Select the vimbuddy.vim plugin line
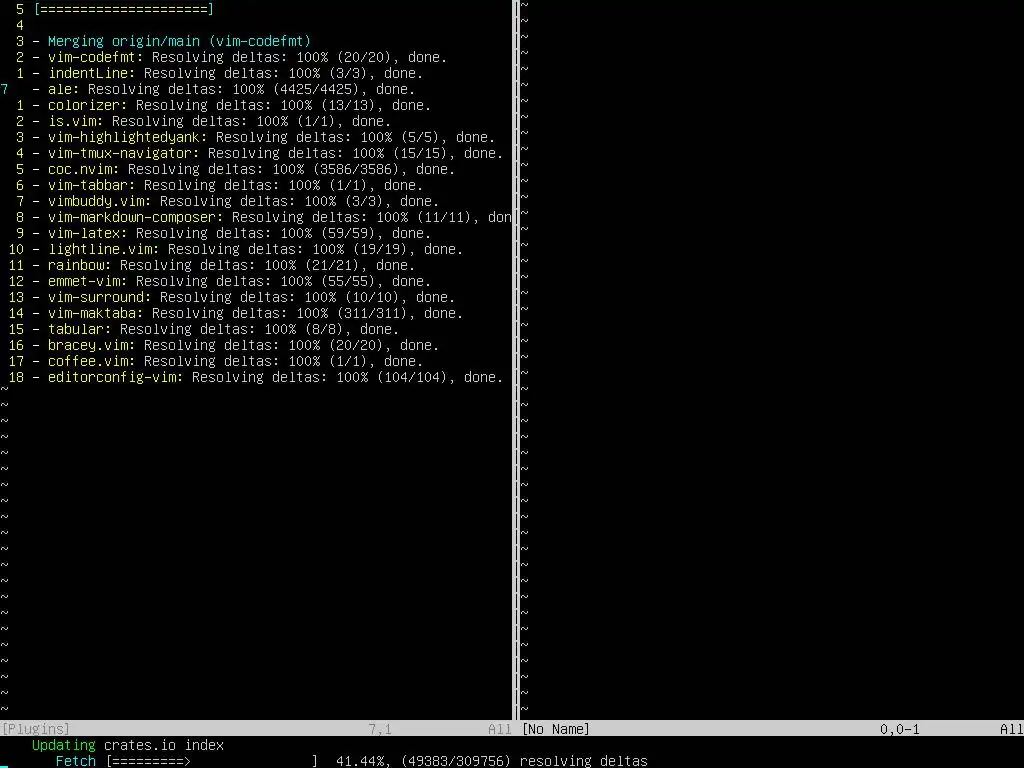1024x768 pixels. [236, 201]
